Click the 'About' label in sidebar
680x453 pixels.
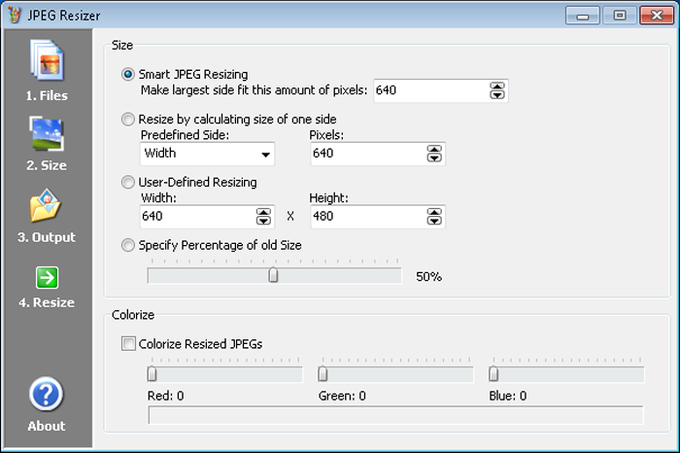pyautogui.click(x=46, y=426)
